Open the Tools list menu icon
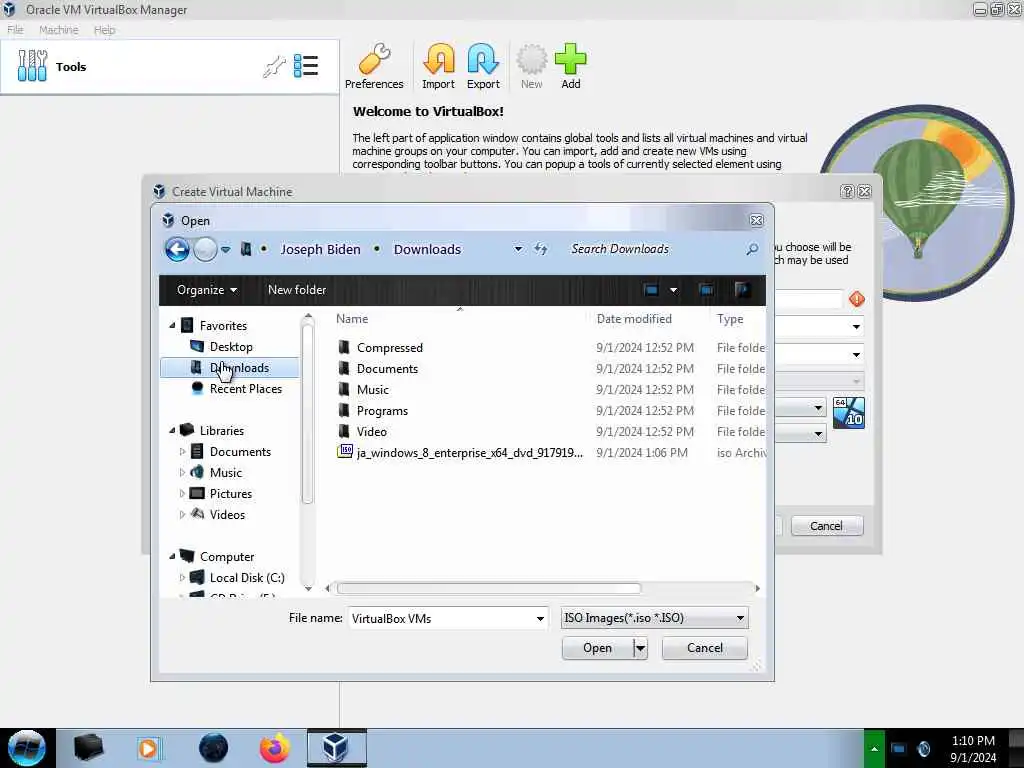The image size is (1024, 768). (306, 66)
